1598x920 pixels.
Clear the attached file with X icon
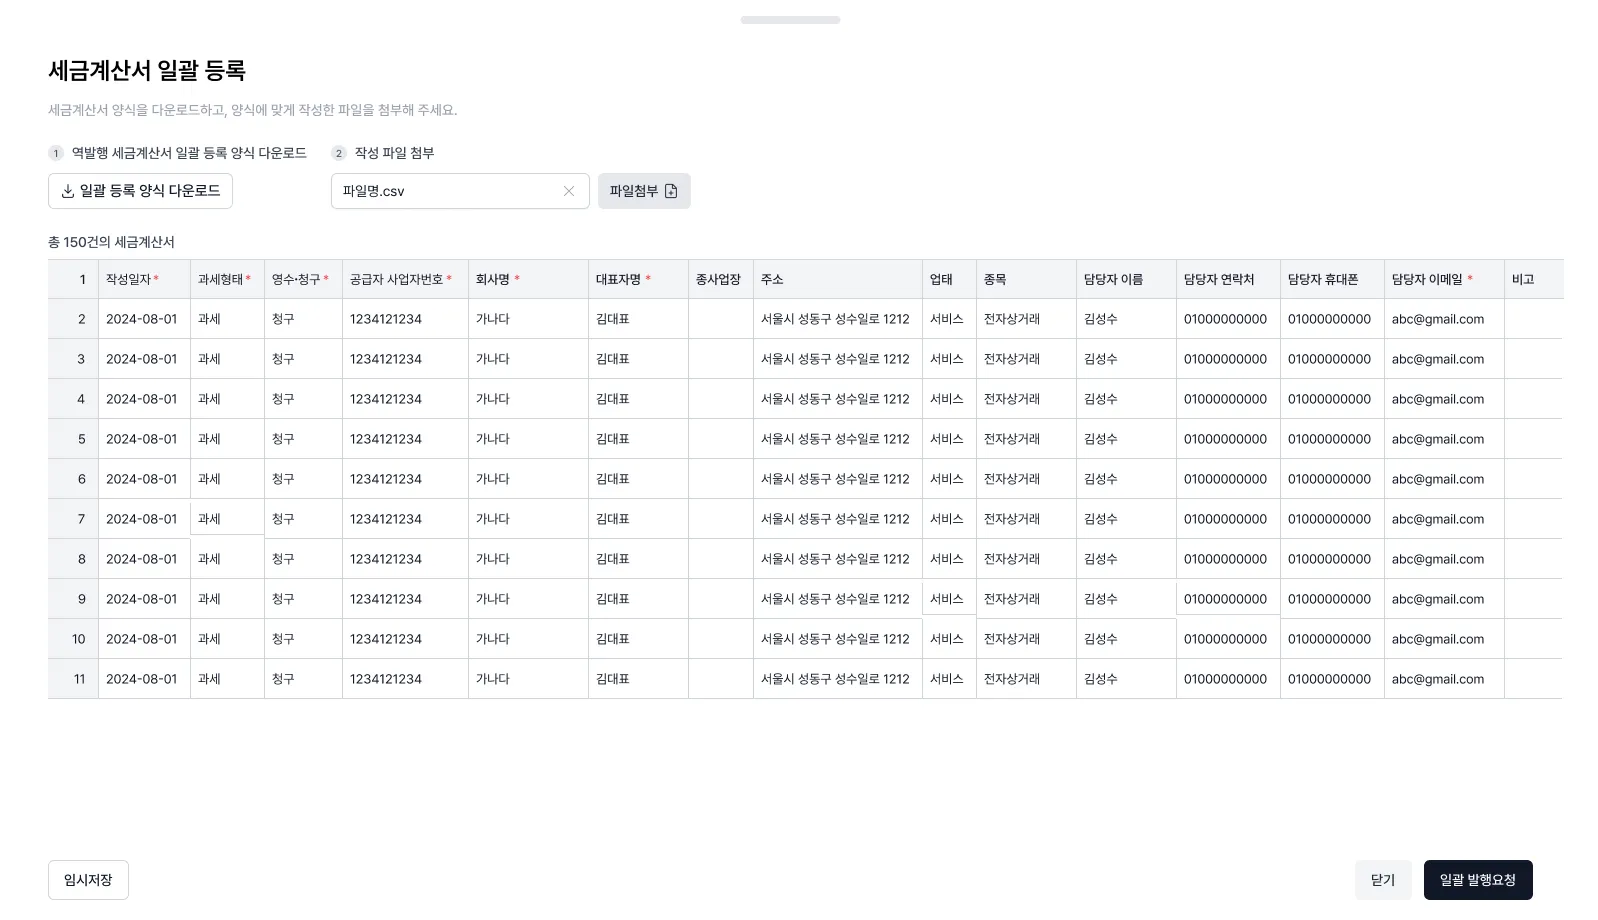[x=569, y=191]
